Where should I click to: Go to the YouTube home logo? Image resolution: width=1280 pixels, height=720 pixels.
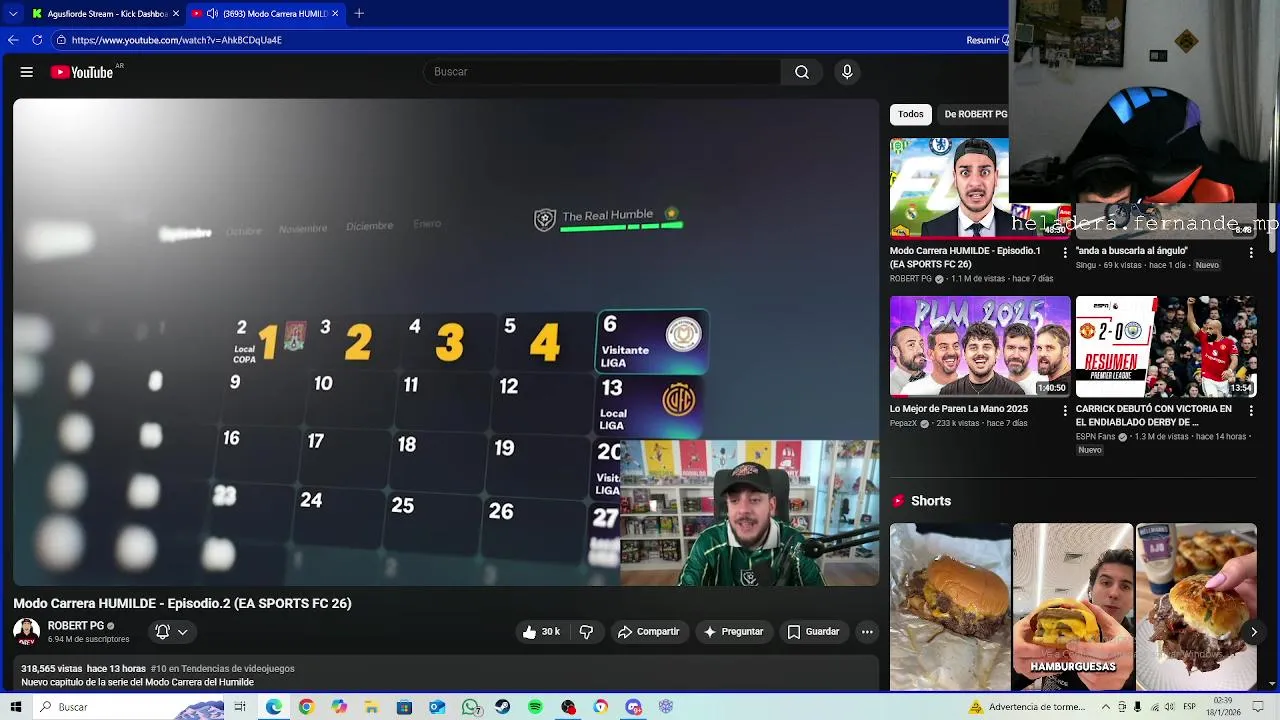[x=82, y=72]
